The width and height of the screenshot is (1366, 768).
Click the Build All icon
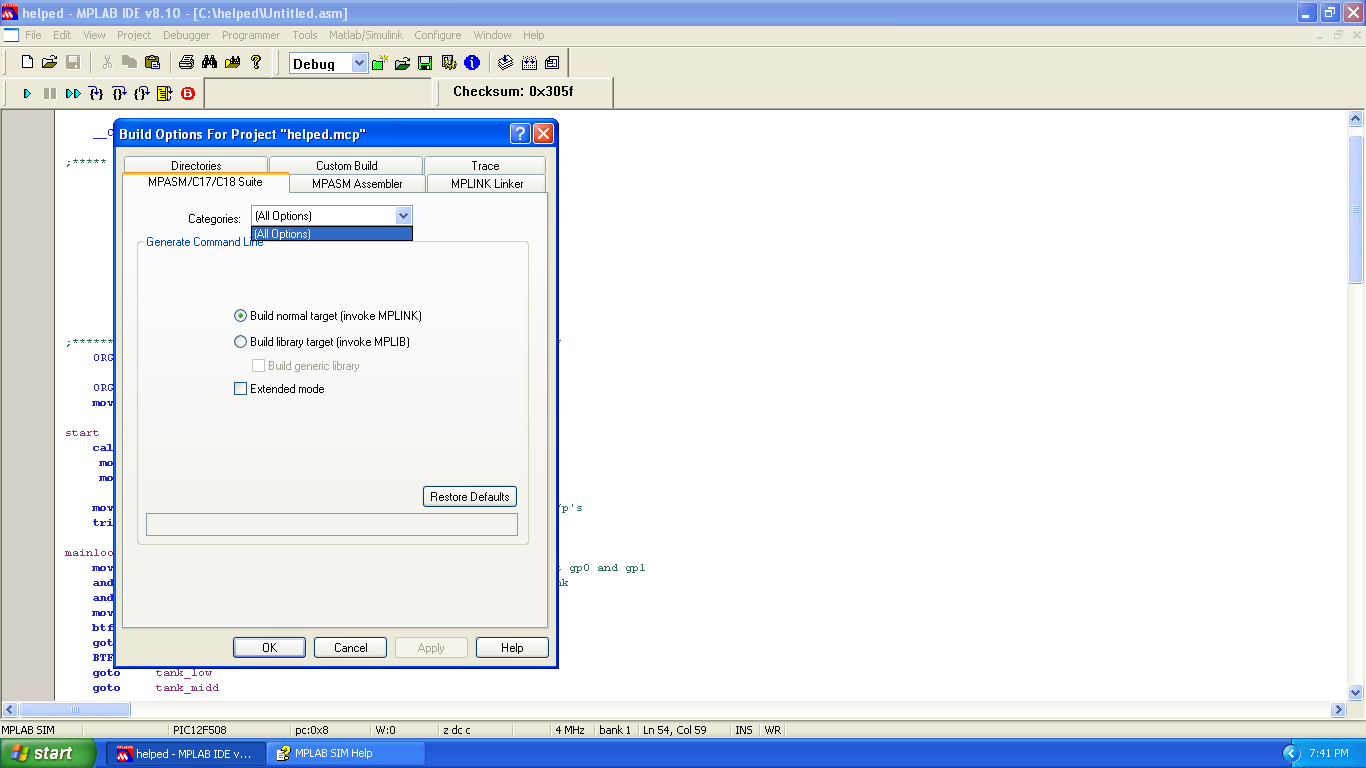pos(529,63)
